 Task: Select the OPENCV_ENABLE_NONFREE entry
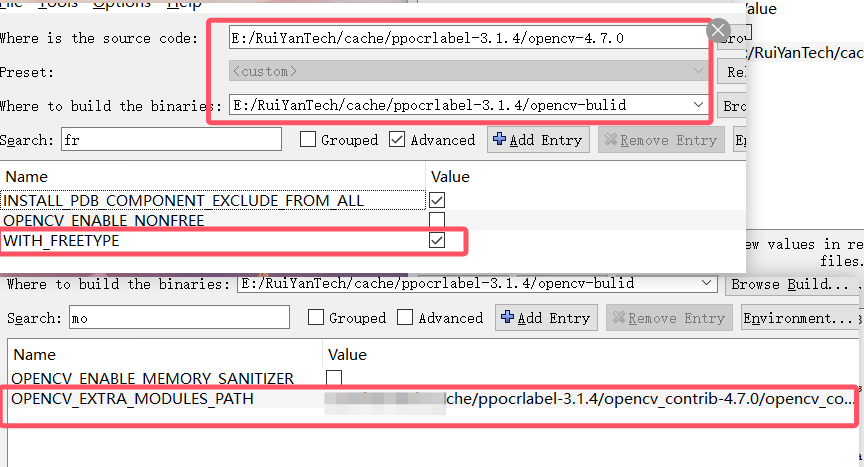(104, 221)
